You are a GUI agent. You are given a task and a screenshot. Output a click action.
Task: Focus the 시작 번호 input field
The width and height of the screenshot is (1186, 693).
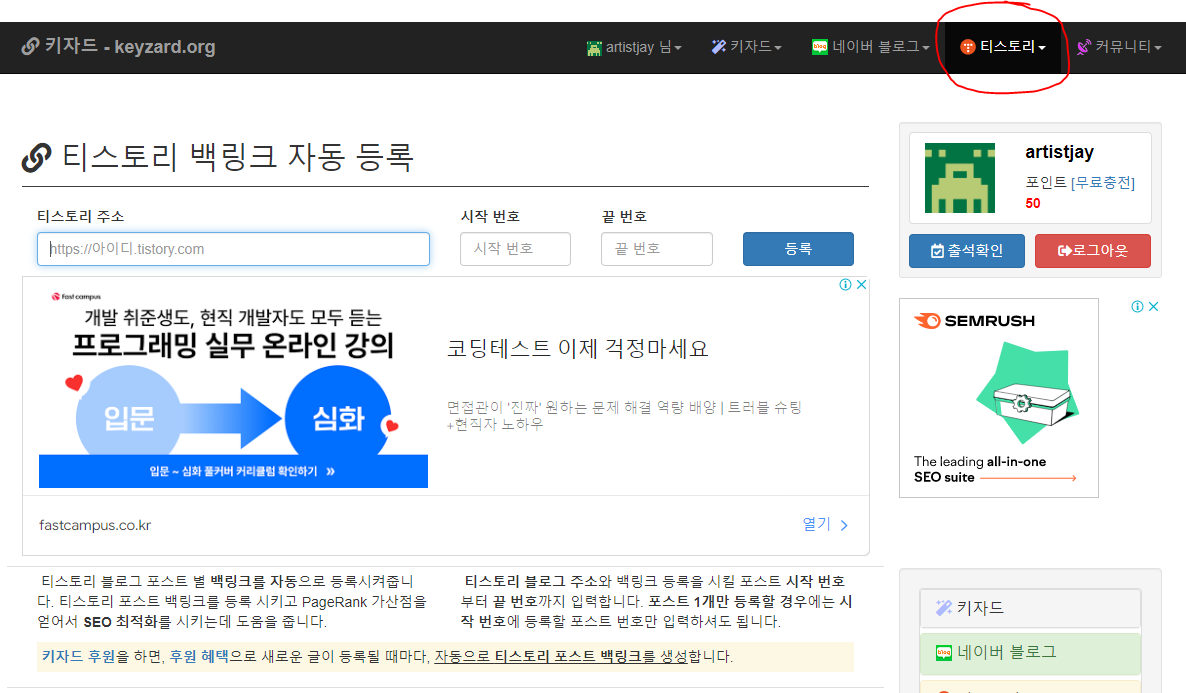click(x=515, y=249)
